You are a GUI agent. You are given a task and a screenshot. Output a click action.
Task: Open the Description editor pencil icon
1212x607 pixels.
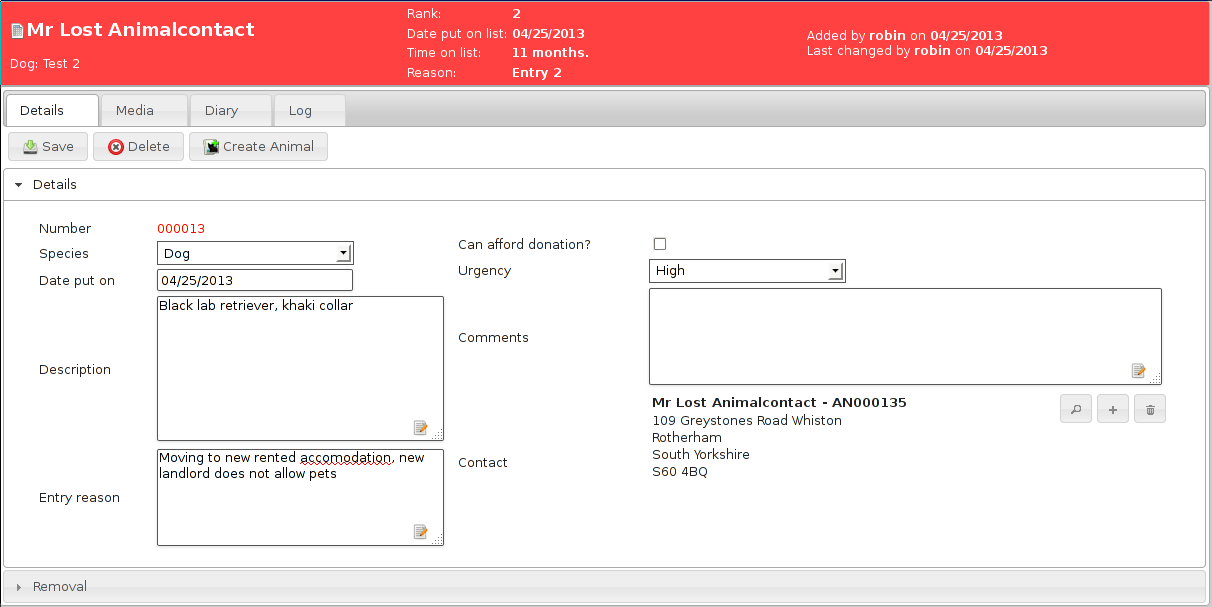click(421, 427)
